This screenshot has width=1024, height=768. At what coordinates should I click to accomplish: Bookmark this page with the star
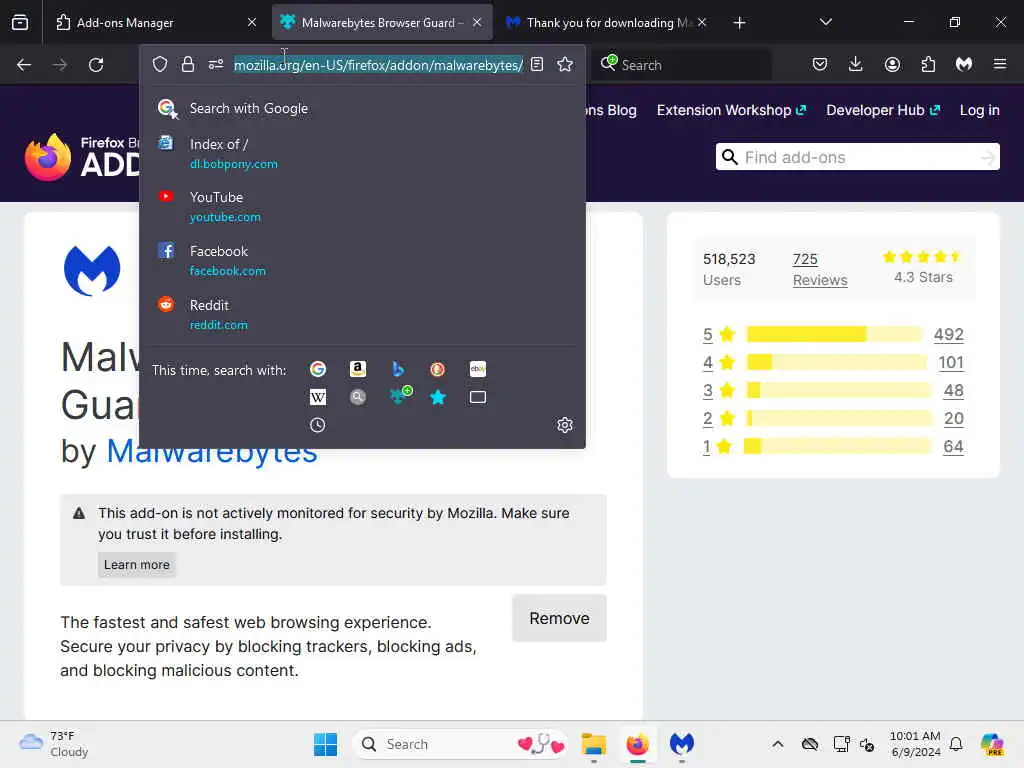(565, 64)
